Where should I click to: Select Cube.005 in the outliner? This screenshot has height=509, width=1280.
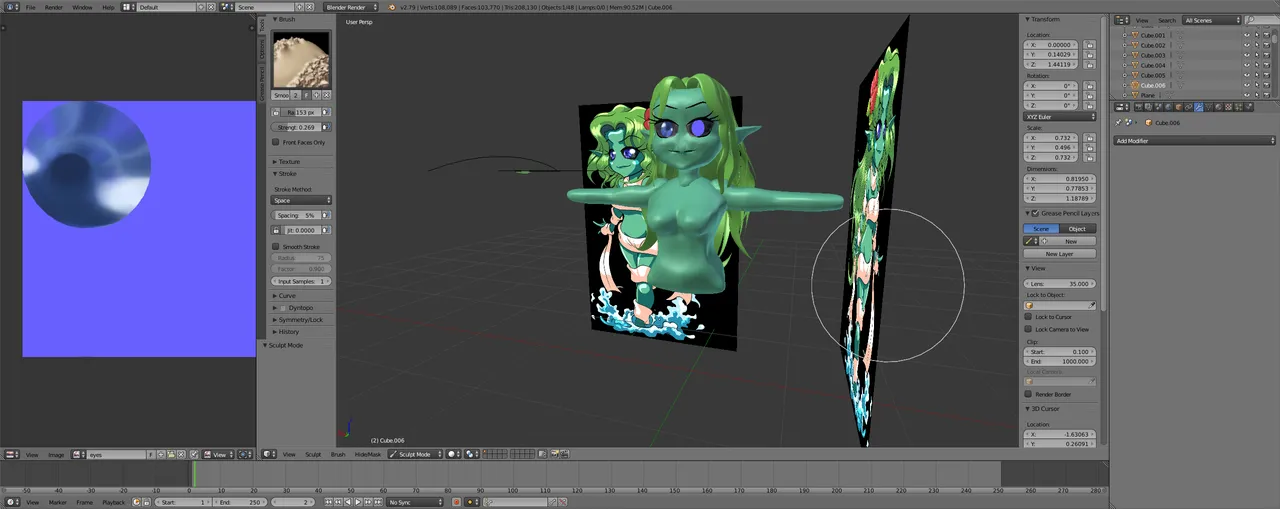pyautogui.click(x=1153, y=75)
